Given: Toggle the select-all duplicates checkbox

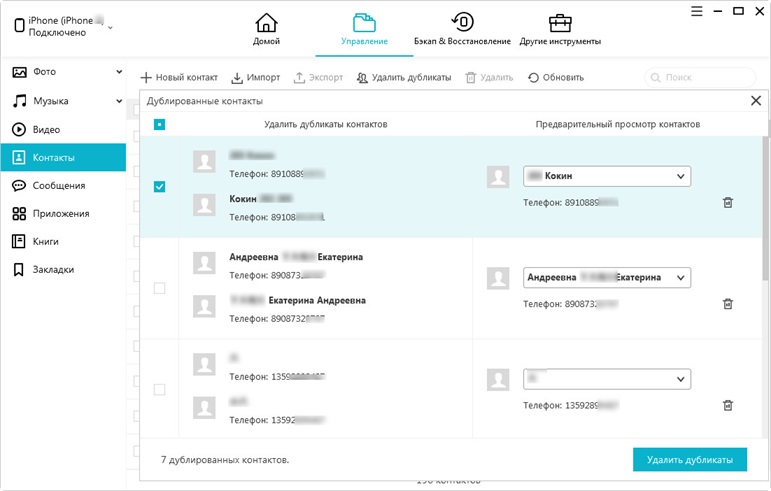Looking at the screenshot, I should [x=159, y=124].
